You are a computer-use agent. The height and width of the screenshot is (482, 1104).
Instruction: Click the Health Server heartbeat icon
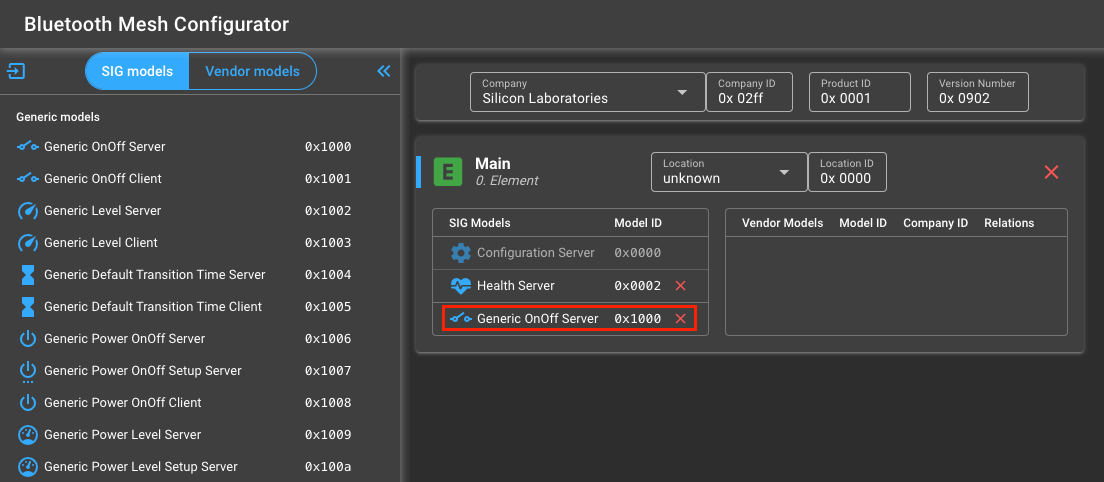pyautogui.click(x=460, y=286)
